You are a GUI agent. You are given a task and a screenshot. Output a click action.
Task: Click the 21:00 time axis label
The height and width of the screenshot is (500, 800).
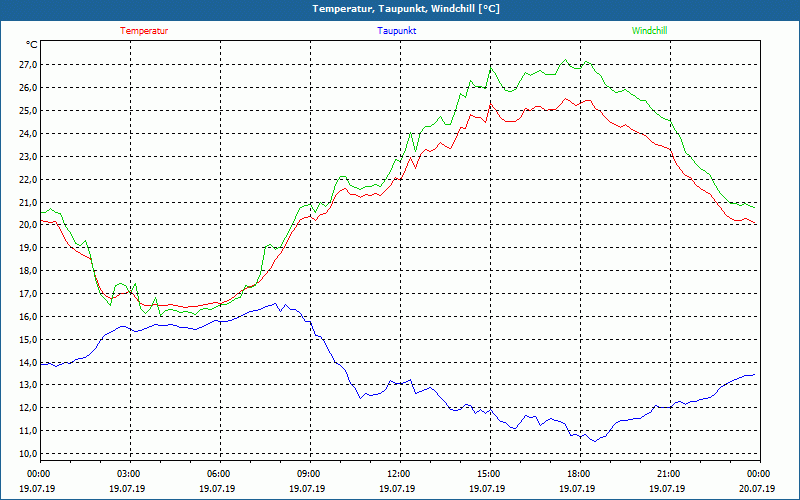tap(667, 473)
